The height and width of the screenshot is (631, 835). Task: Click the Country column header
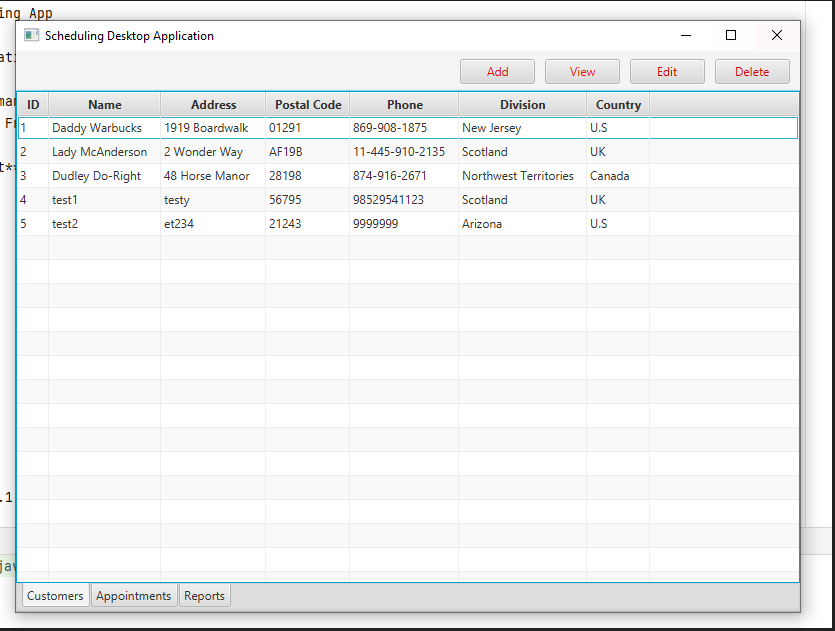pyautogui.click(x=617, y=104)
